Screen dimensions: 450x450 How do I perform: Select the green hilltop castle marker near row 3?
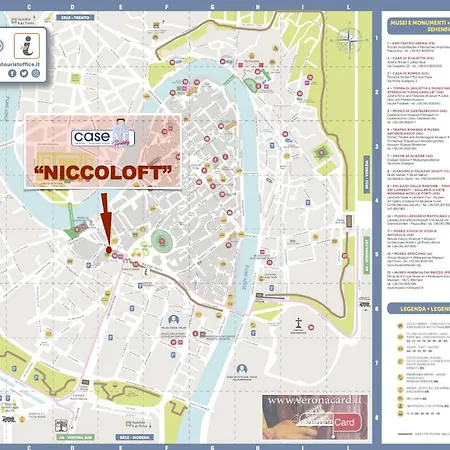click(321, 153)
